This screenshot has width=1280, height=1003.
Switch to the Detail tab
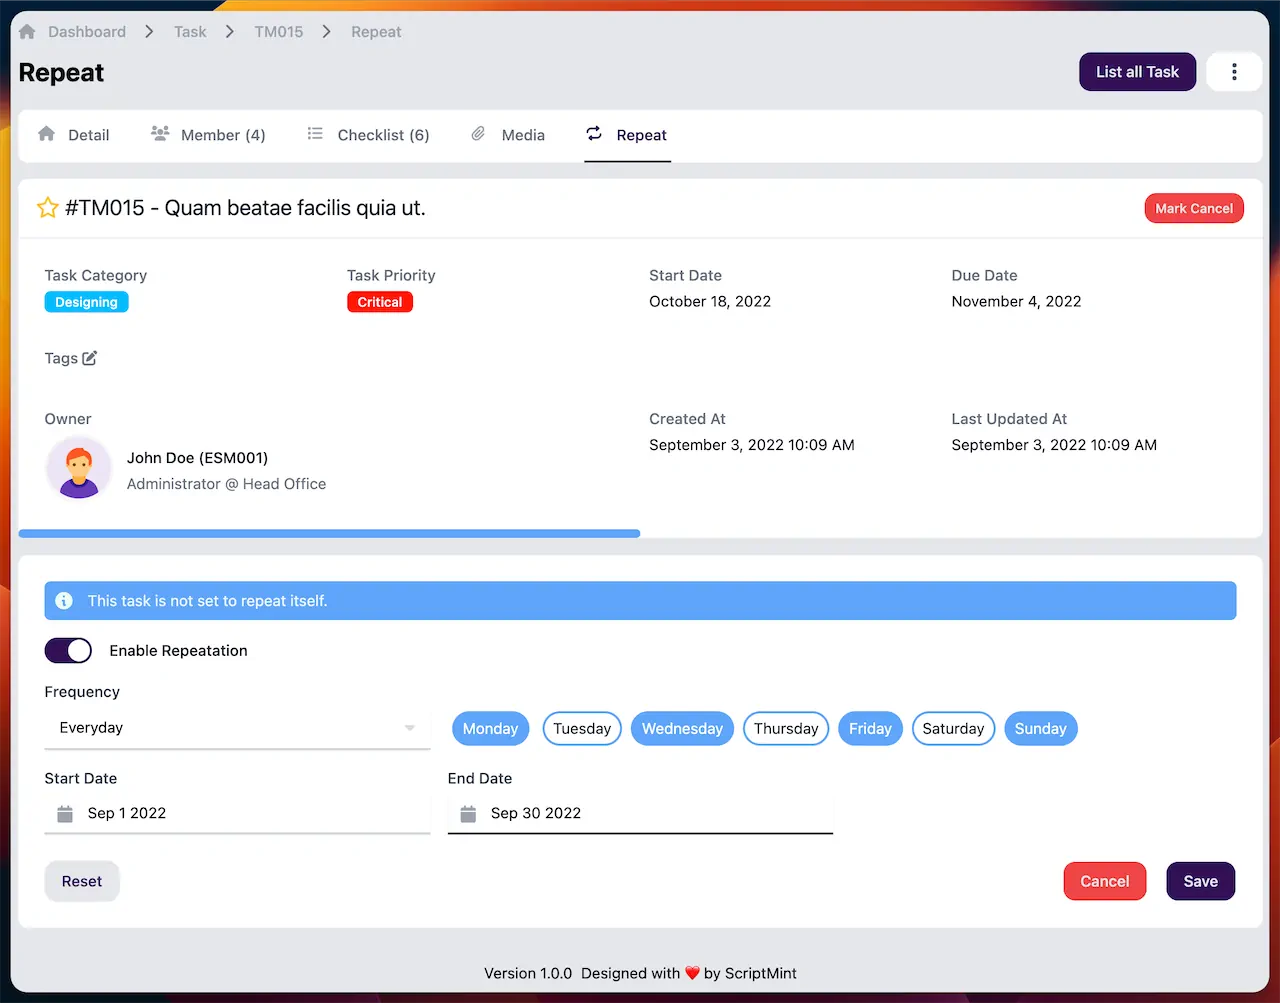74,135
